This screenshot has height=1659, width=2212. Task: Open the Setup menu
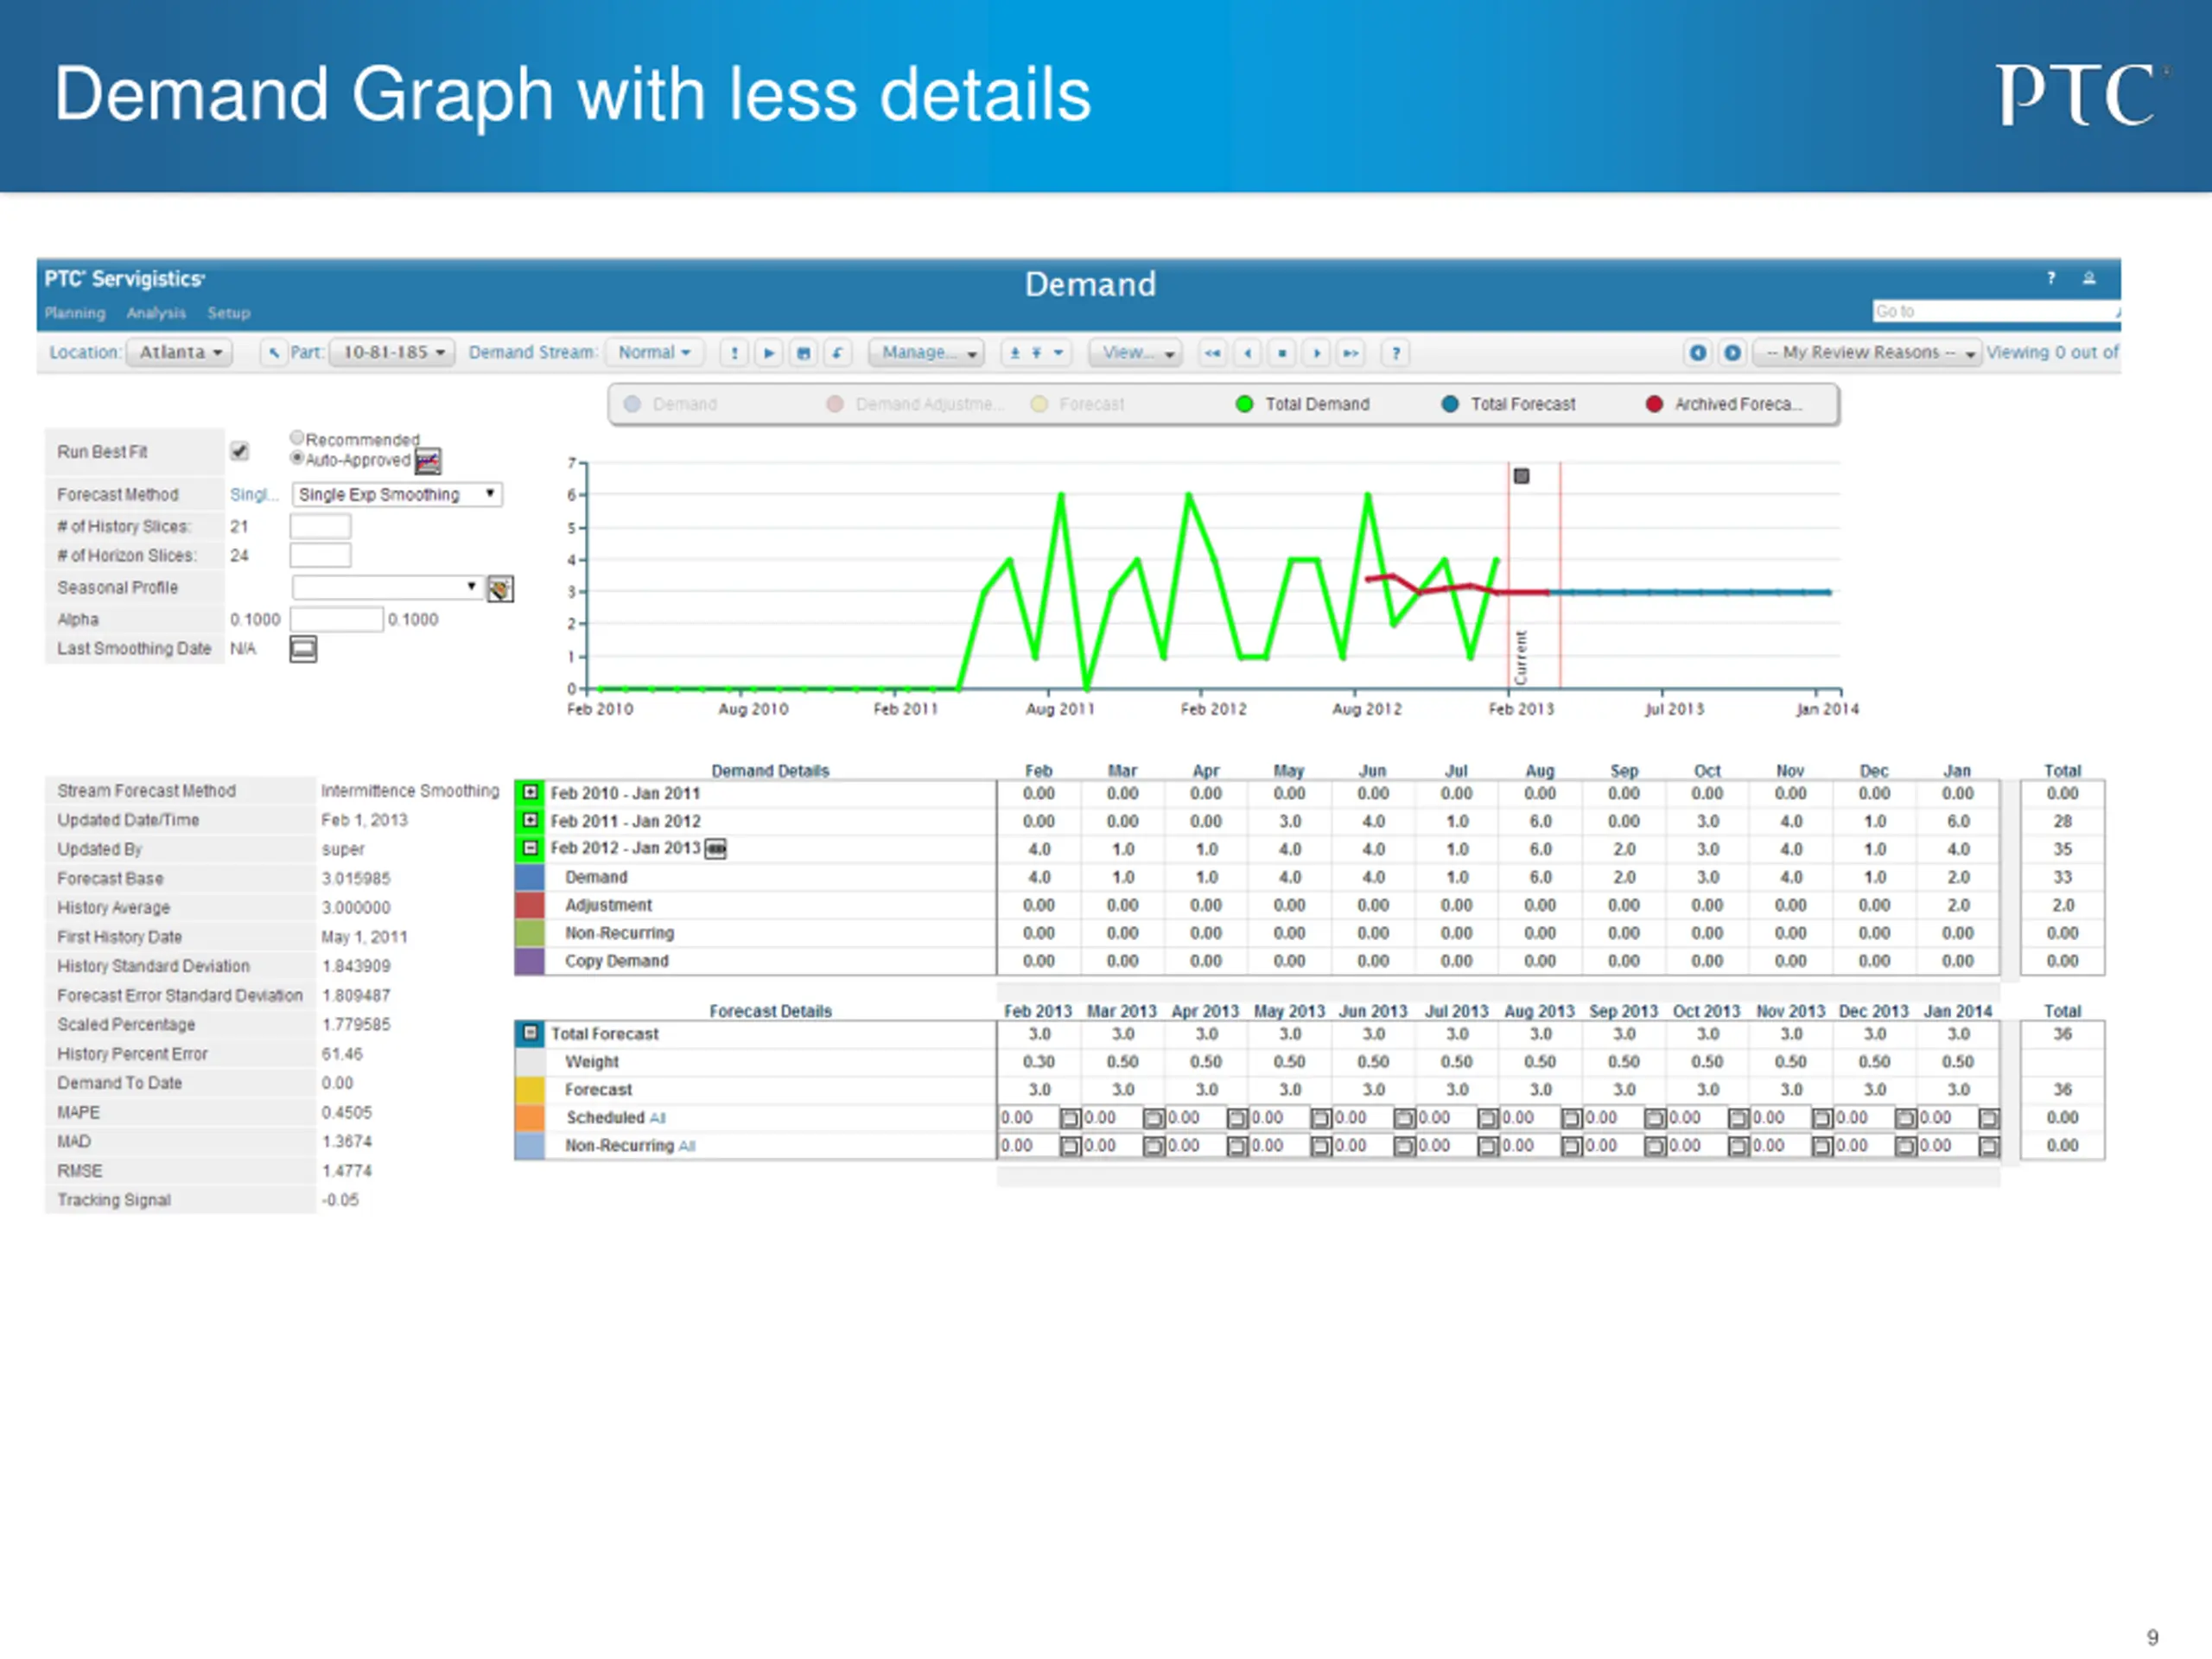coord(229,313)
